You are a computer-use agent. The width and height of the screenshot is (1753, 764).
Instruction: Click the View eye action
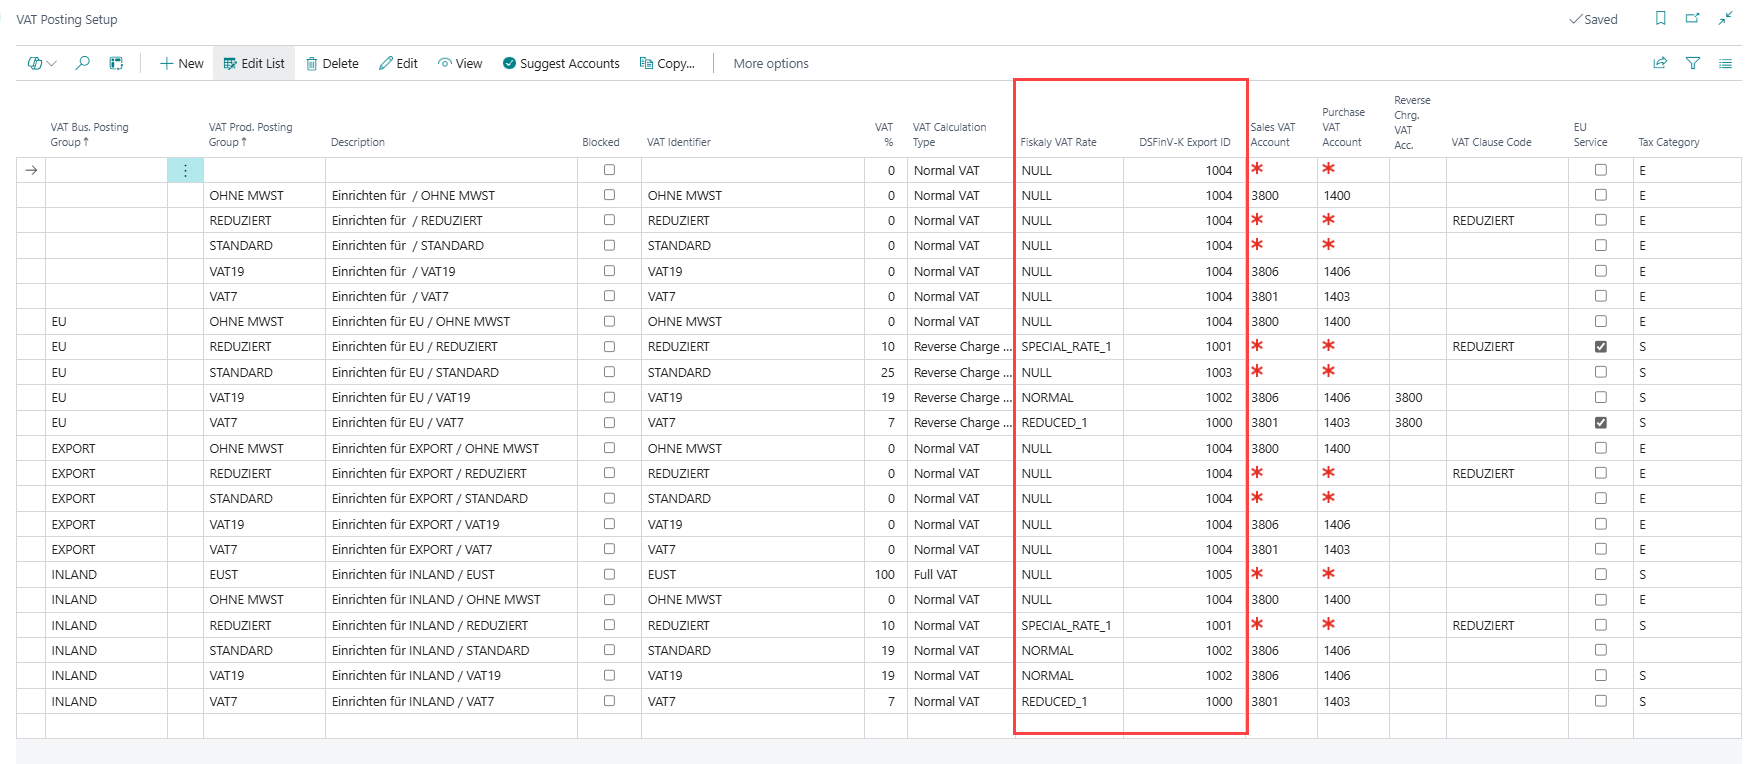click(x=460, y=63)
